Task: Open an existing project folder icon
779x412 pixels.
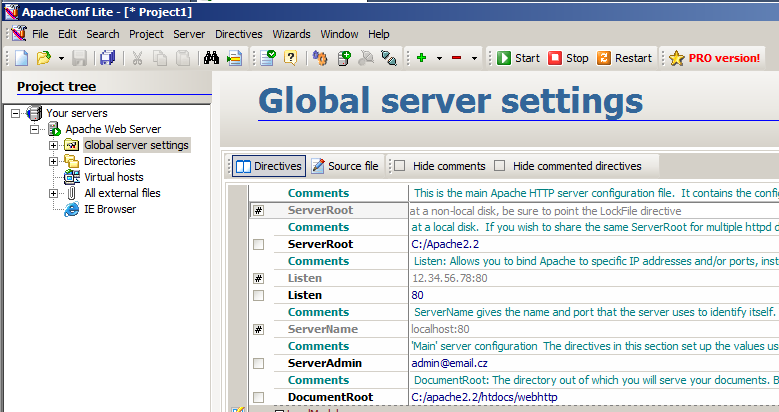Action: (44, 58)
